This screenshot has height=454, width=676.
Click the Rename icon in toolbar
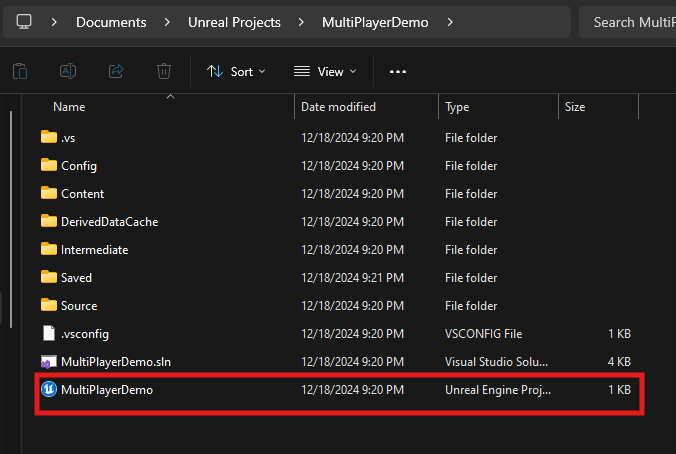[68, 71]
